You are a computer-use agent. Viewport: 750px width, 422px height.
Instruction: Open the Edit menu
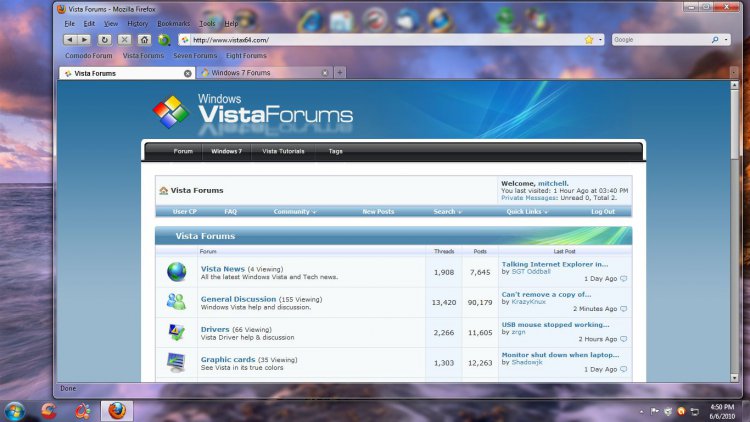[89, 23]
